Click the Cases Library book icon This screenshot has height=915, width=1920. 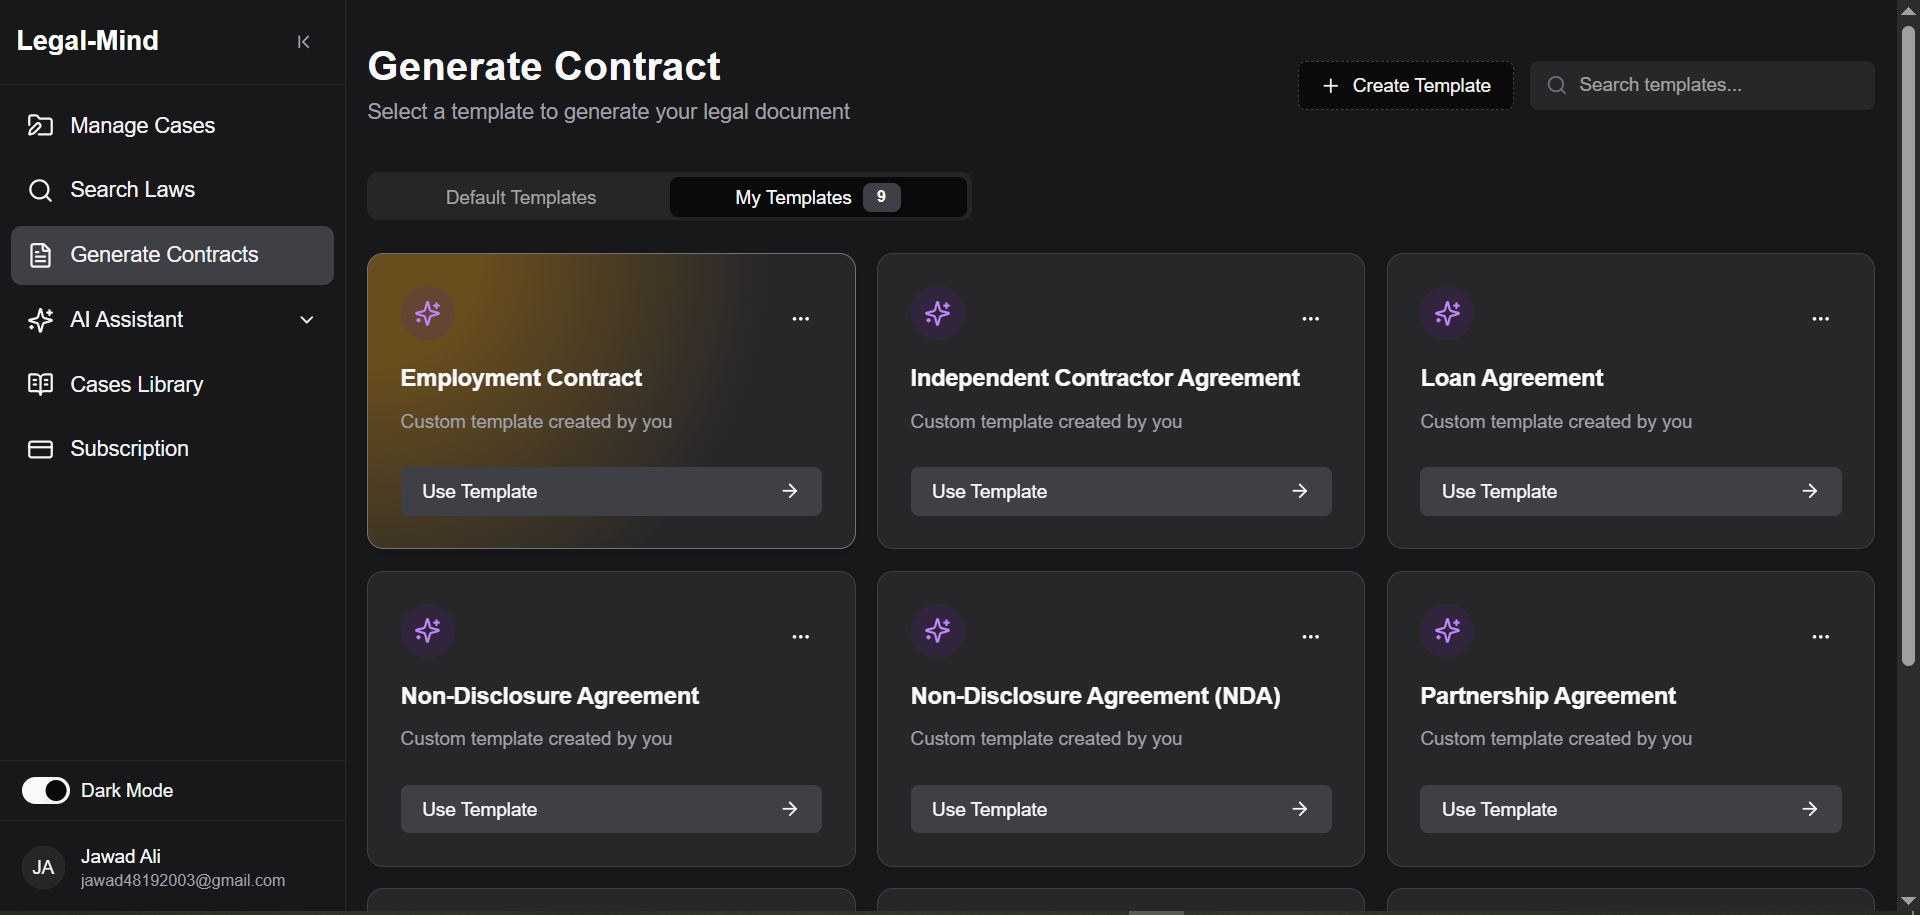click(40, 384)
